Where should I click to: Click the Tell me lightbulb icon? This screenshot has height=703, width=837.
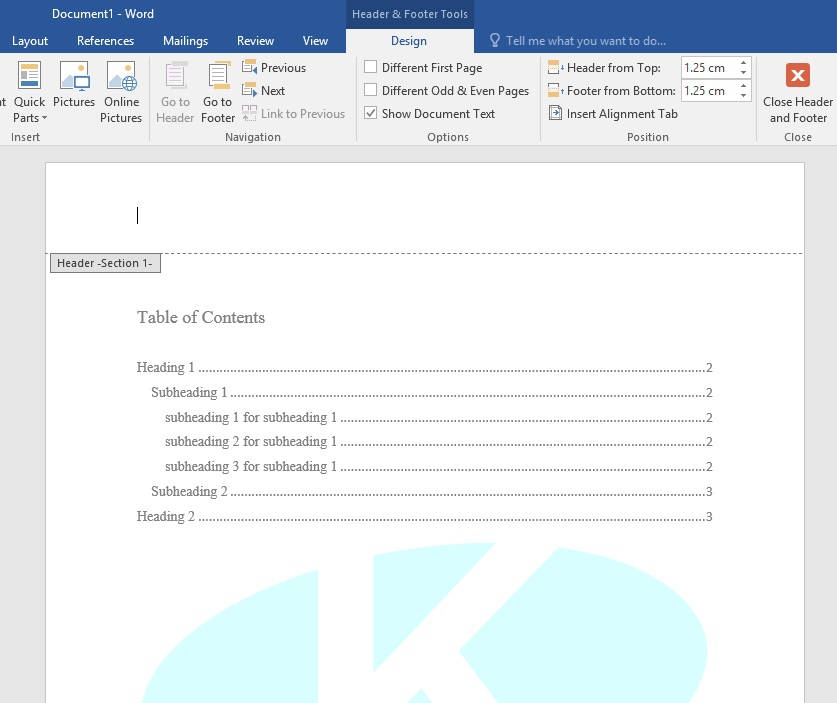(495, 41)
